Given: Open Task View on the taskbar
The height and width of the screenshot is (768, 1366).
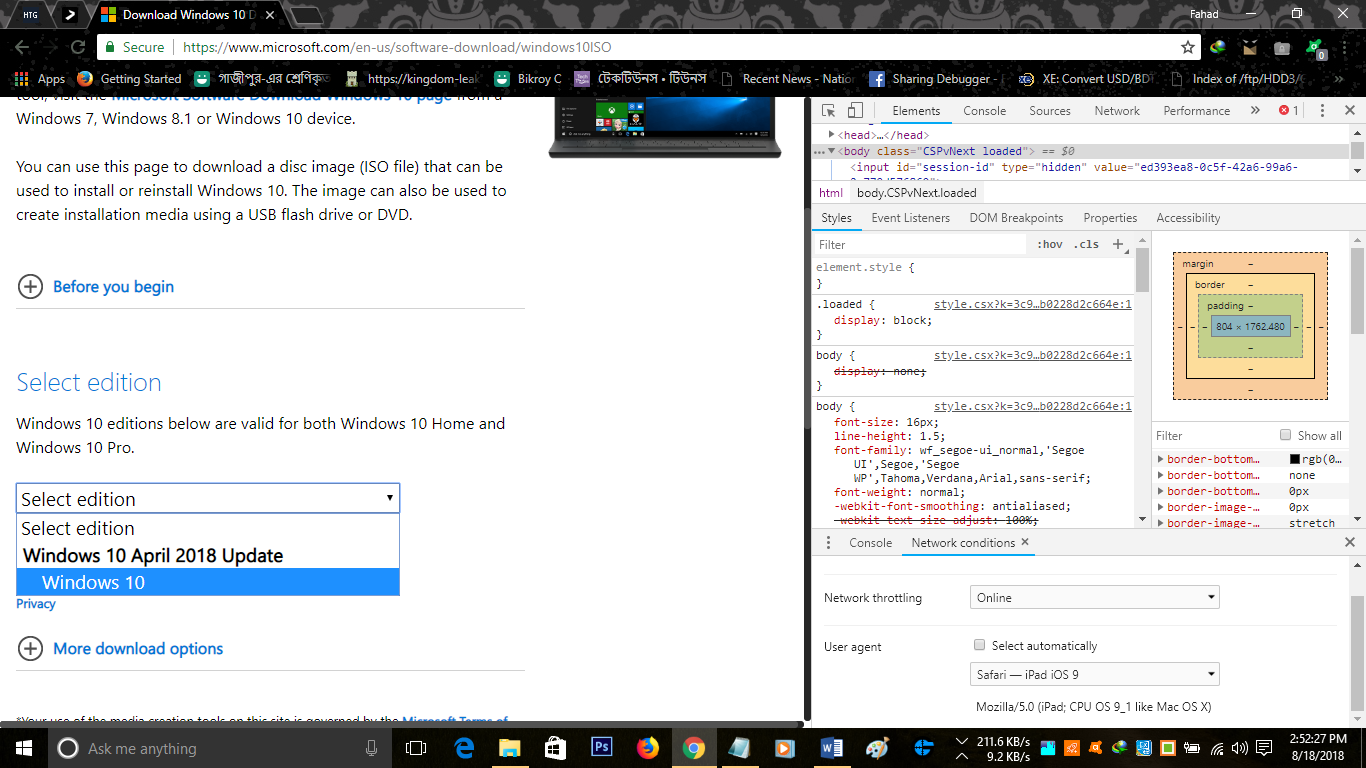Looking at the screenshot, I should [x=416, y=748].
